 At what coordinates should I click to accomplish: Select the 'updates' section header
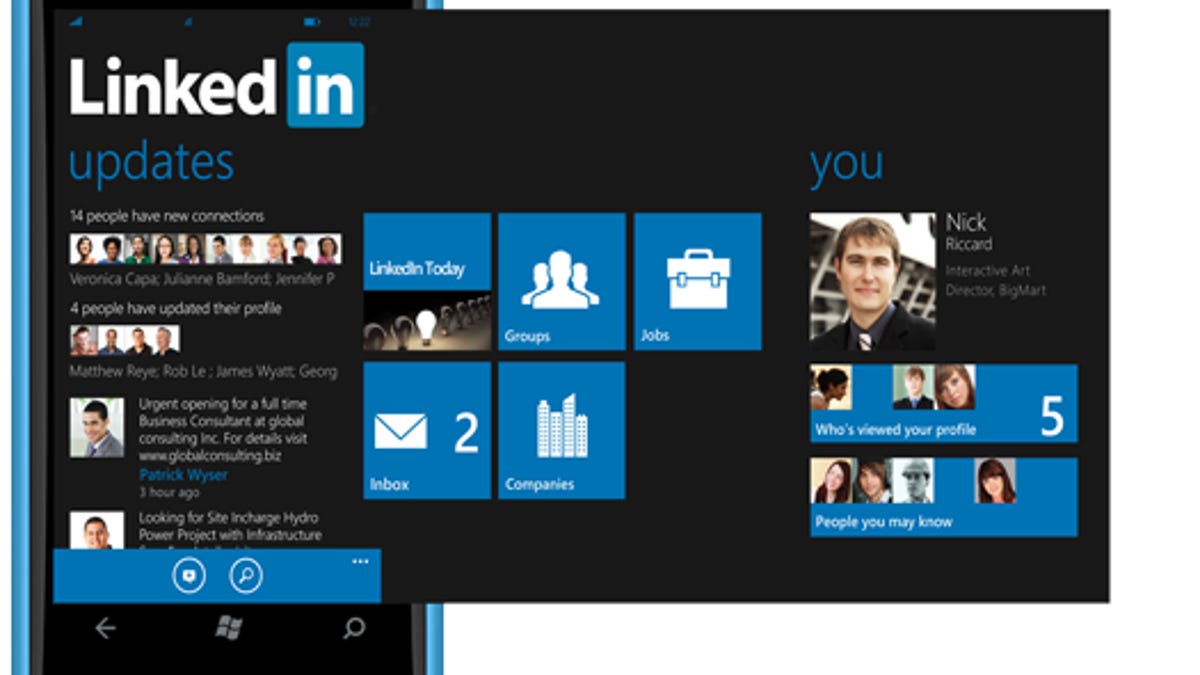pyautogui.click(x=151, y=162)
